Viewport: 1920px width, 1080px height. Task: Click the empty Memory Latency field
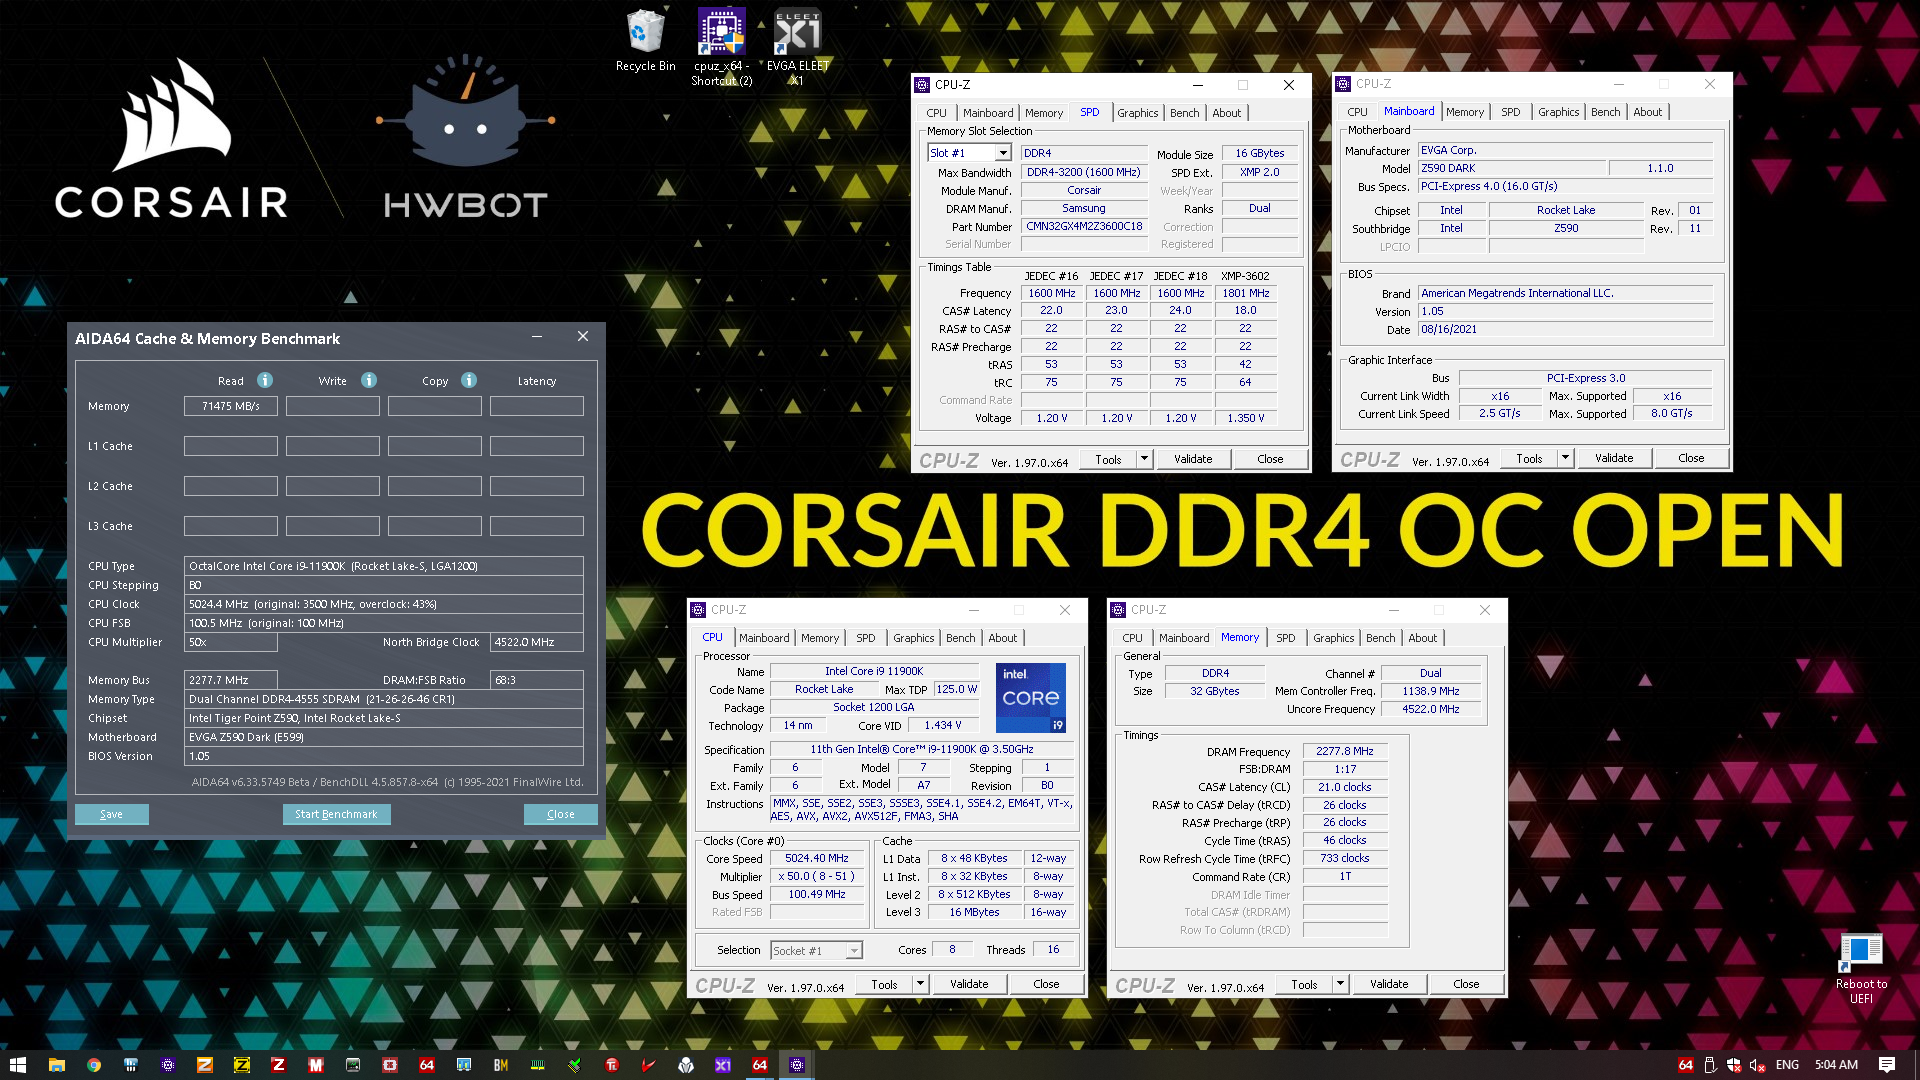coord(536,406)
